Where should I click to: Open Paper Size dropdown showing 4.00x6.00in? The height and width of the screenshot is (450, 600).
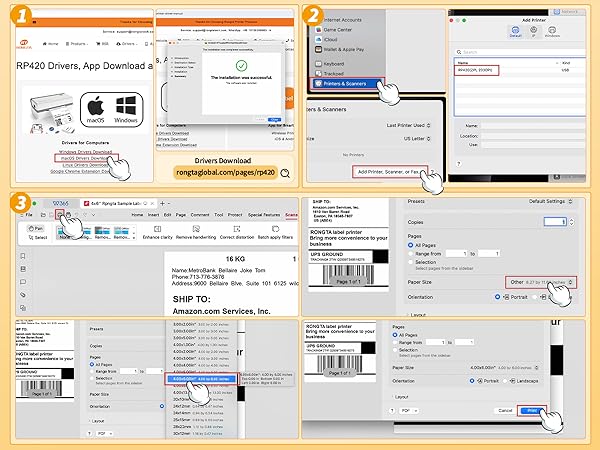point(504,367)
